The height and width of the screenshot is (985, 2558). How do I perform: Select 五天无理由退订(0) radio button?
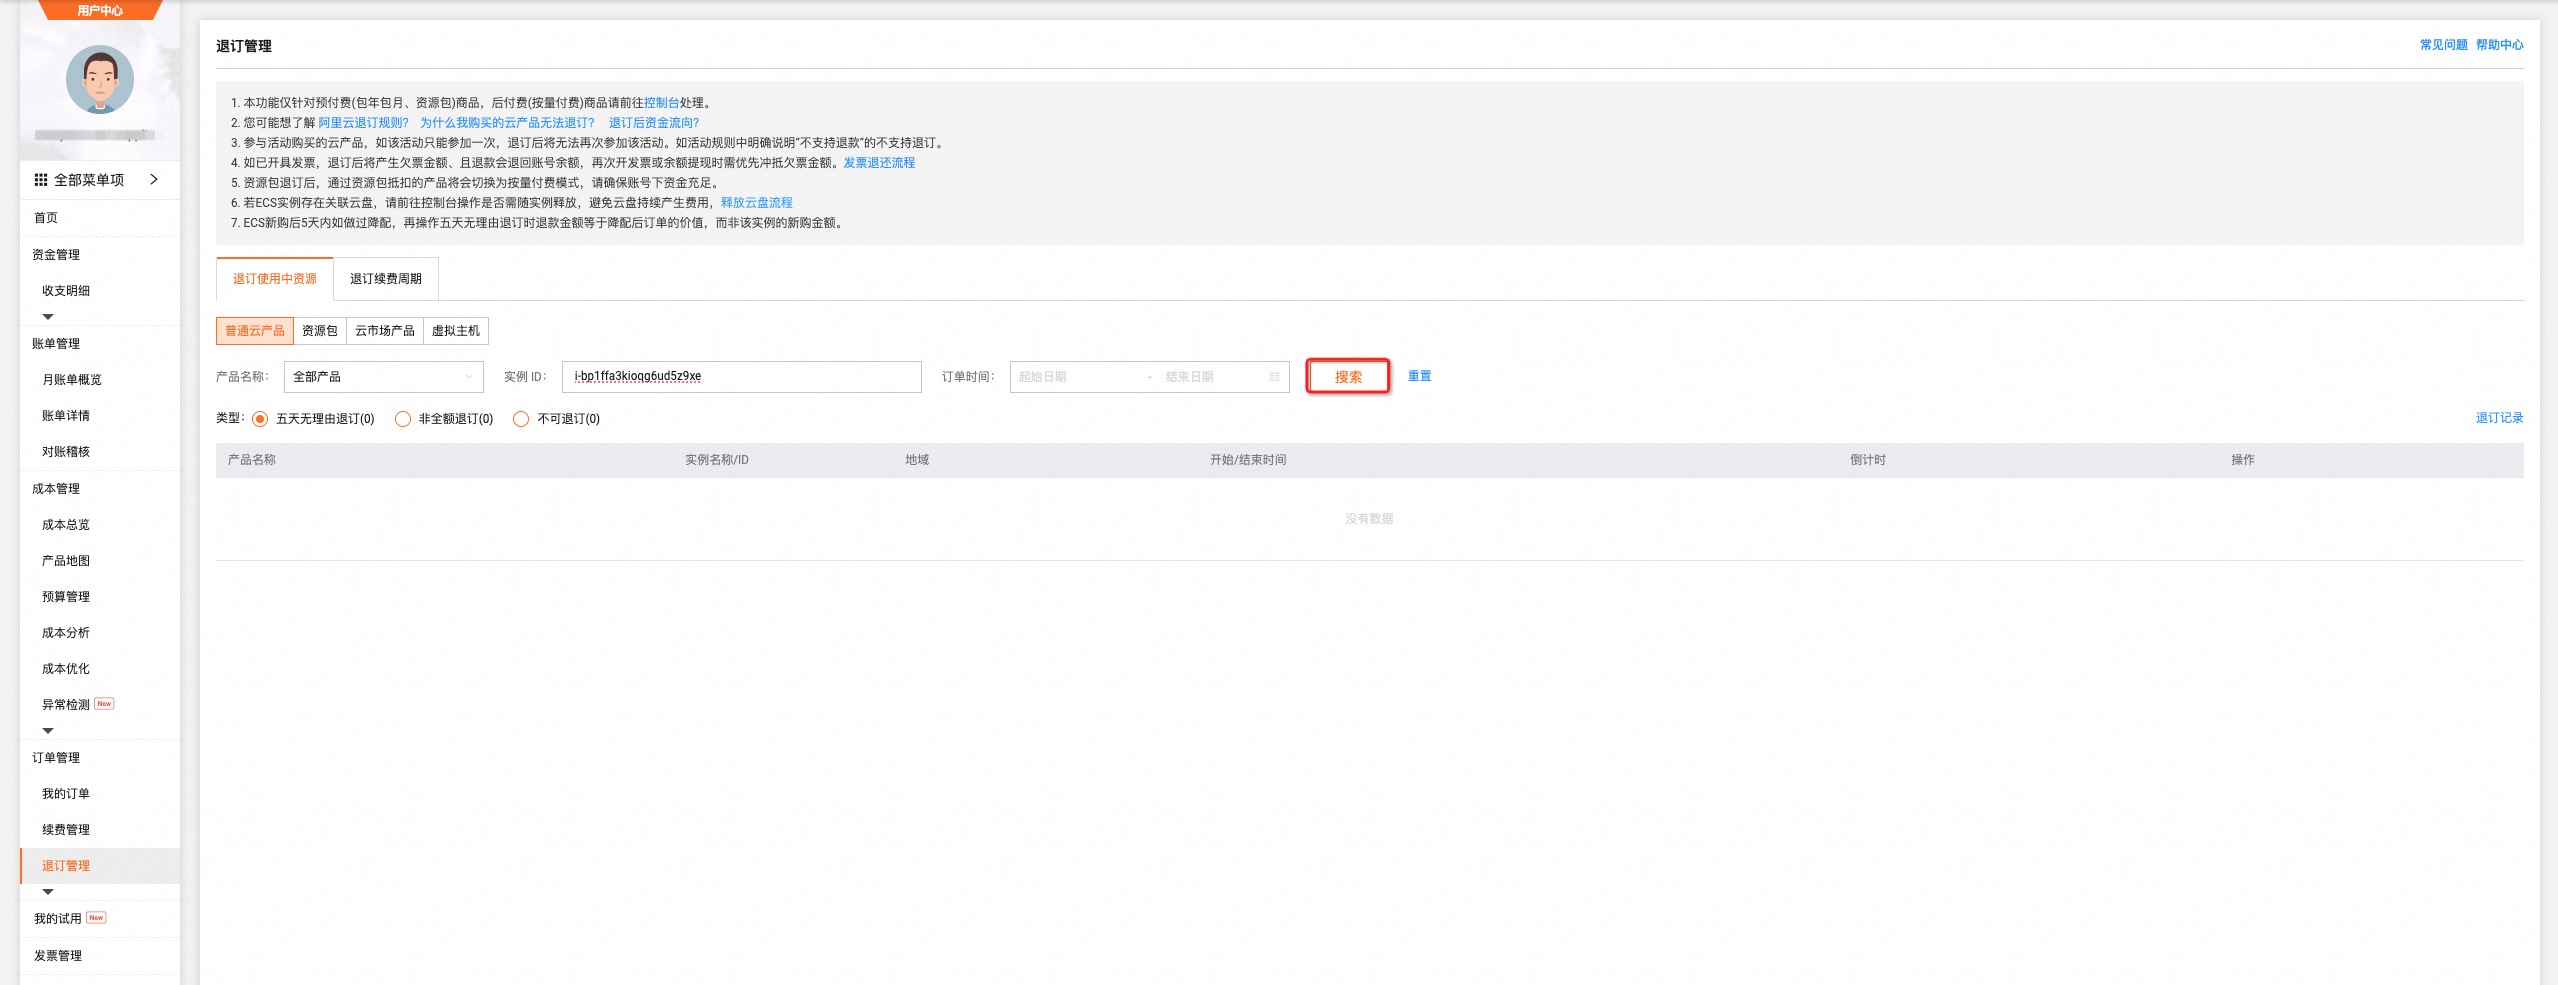[x=260, y=419]
